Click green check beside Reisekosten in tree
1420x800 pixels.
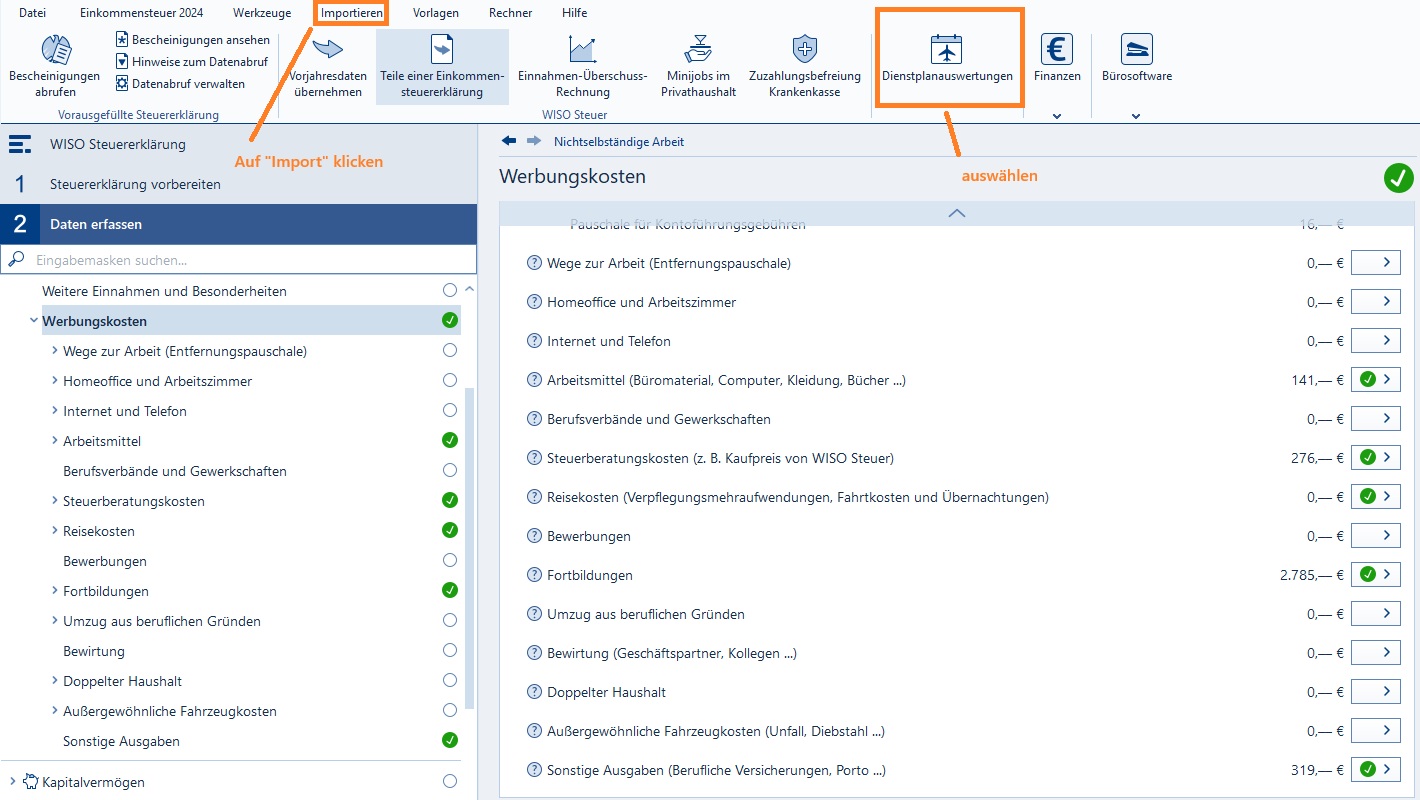[x=450, y=531]
